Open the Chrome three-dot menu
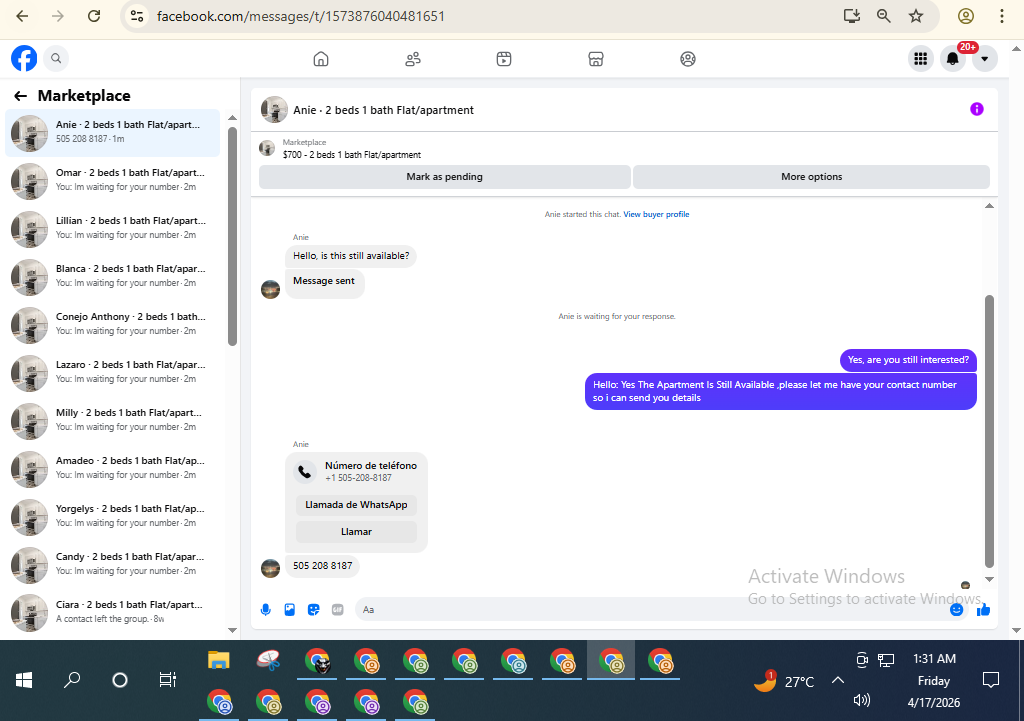The height and width of the screenshot is (721, 1024). 1002,16
